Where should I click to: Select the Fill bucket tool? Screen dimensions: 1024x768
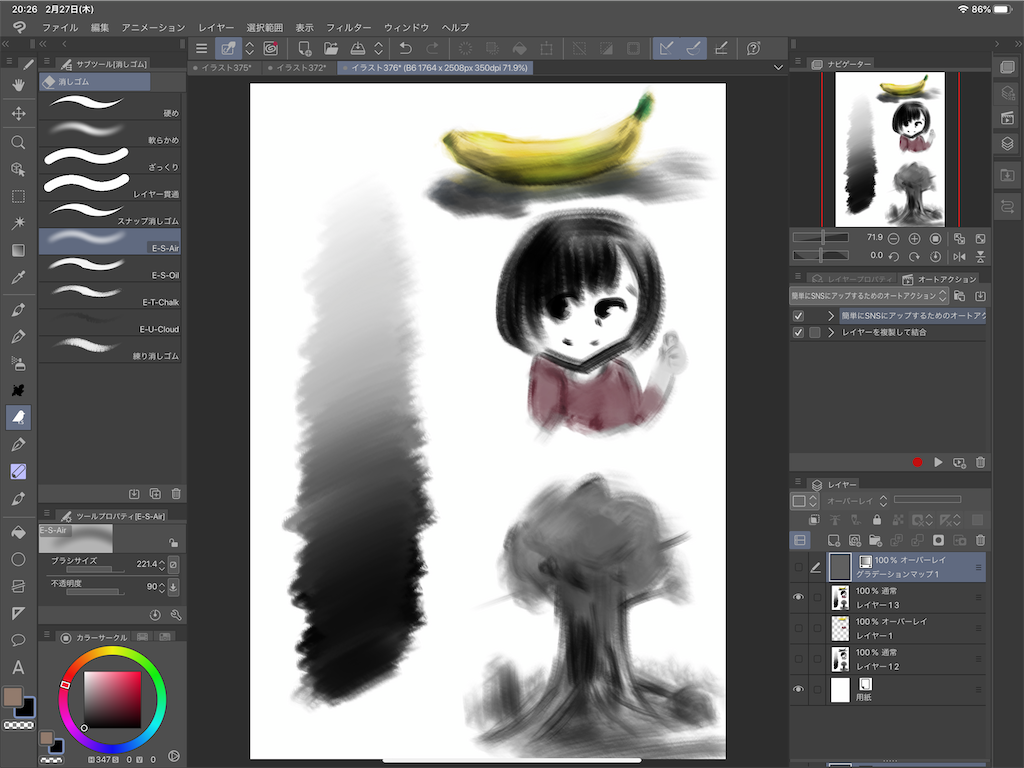click(18, 532)
